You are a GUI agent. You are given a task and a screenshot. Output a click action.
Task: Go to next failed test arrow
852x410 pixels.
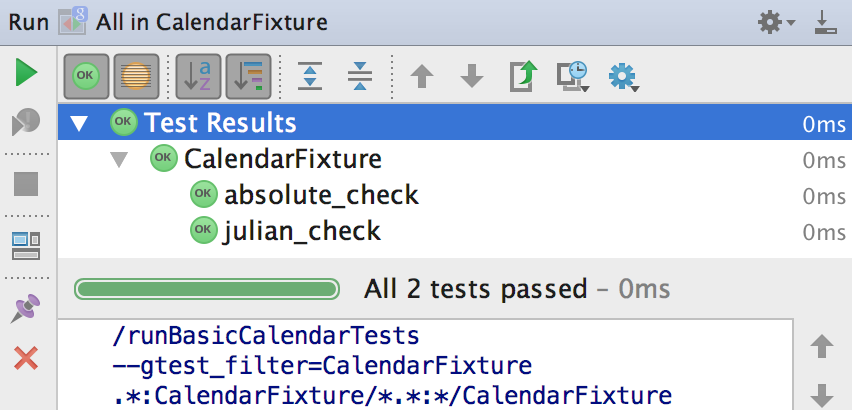tap(471, 75)
